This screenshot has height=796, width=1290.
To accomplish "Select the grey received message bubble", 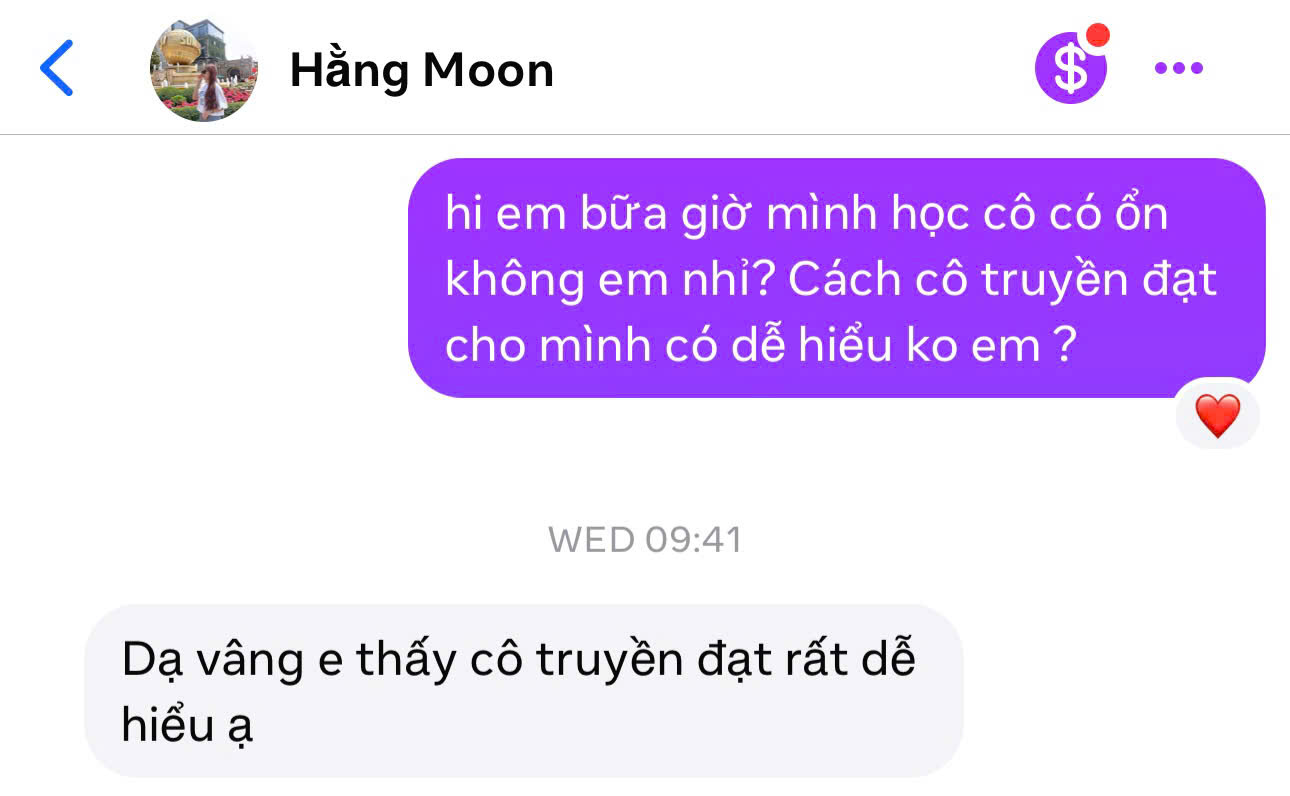I will click(524, 691).
